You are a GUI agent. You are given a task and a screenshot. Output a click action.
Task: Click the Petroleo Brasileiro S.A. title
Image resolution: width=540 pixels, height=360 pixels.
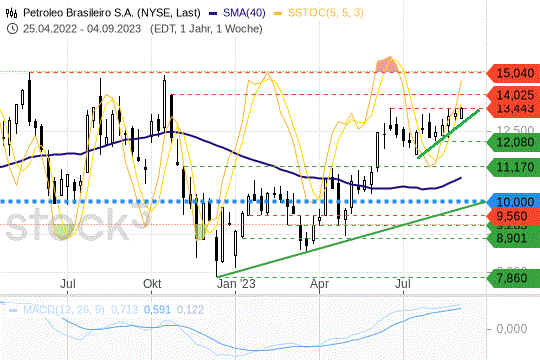(112, 13)
